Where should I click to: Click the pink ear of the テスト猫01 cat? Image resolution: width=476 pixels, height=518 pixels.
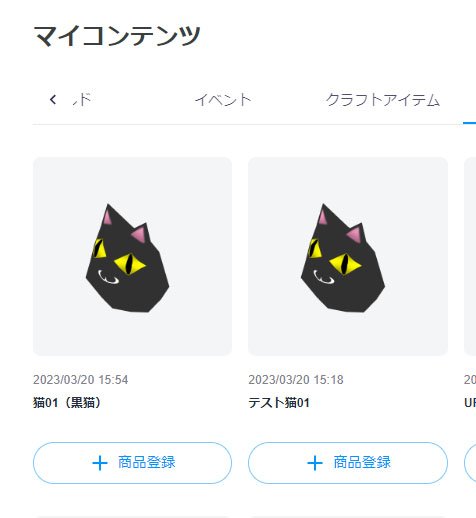point(357,233)
